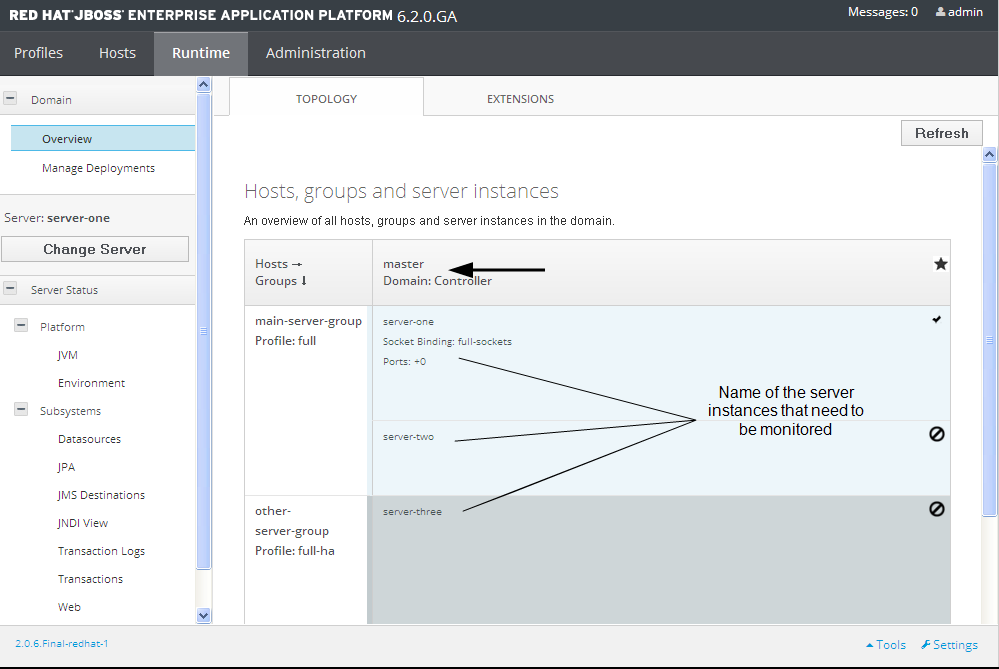This screenshot has width=999, height=669.
Task: Open the Datasources subsystem
Action: coord(89,439)
